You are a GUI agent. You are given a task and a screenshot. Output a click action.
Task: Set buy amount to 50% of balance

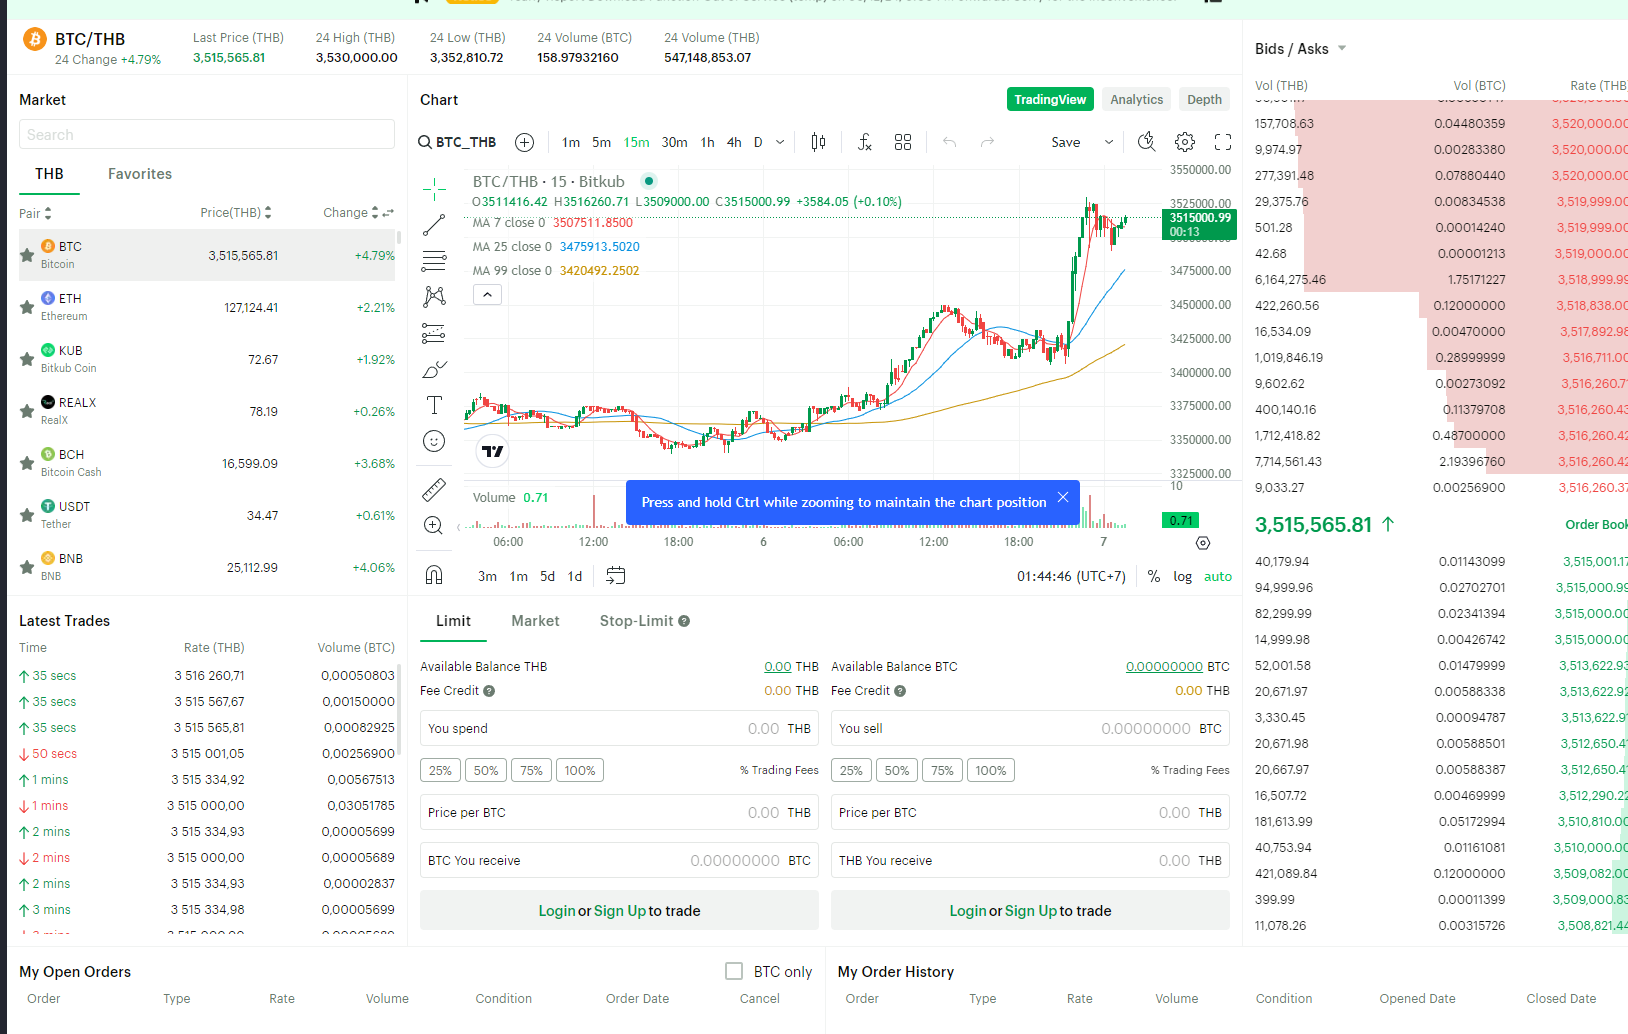point(486,770)
